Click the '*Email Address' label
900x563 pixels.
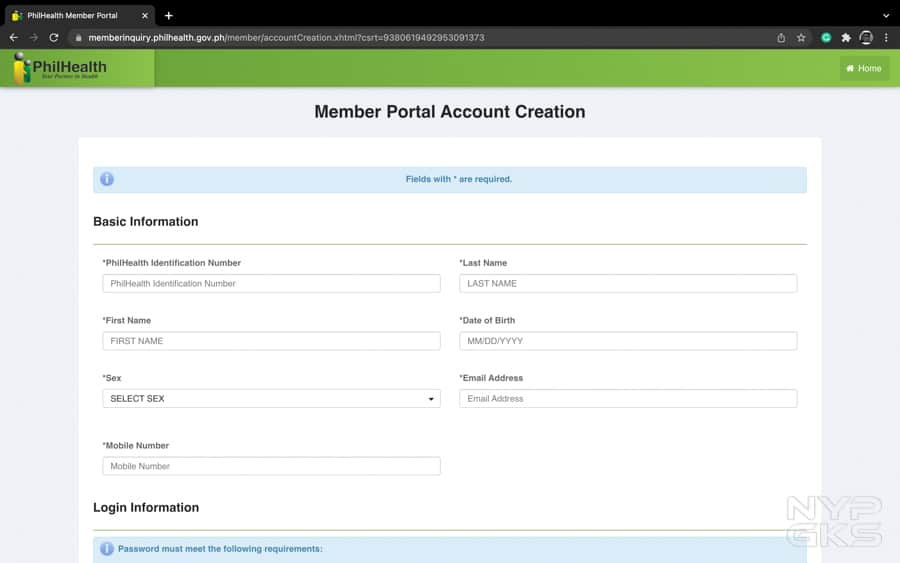pyautogui.click(x=491, y=378)
